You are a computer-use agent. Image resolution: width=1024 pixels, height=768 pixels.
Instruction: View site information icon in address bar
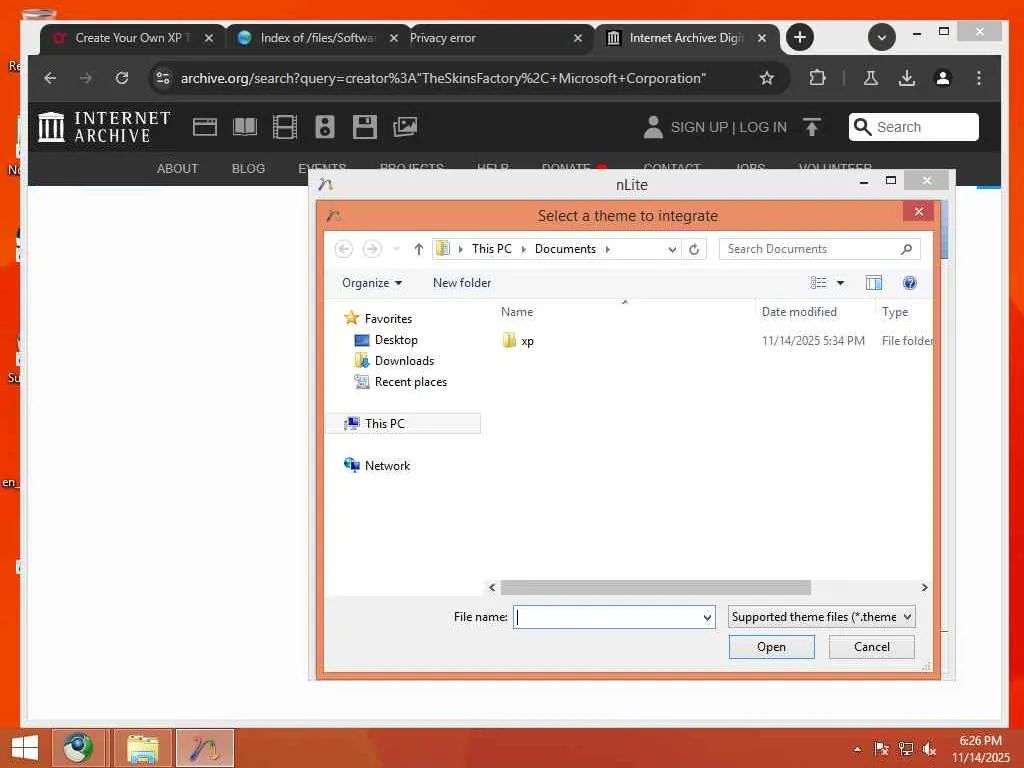pos(163,78)
